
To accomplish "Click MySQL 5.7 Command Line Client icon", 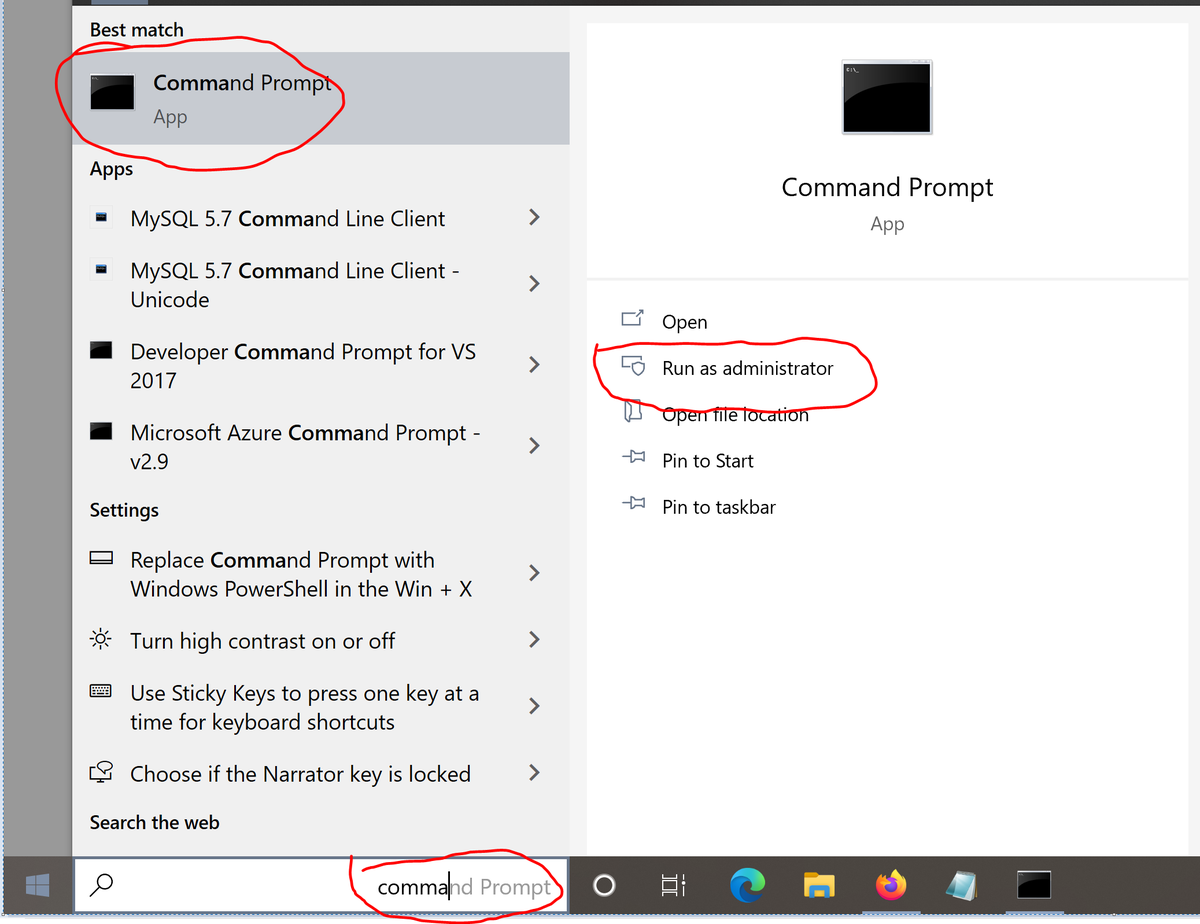I will [x=101, y=217].
